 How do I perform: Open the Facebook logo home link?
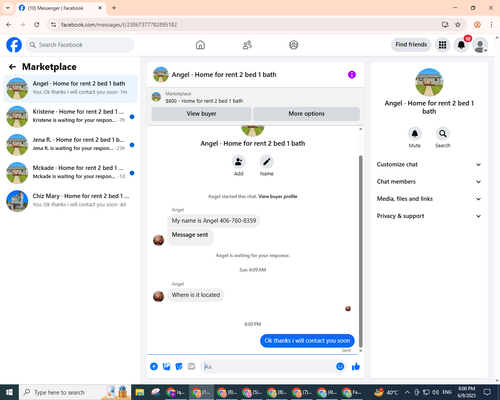pos(14,45)
